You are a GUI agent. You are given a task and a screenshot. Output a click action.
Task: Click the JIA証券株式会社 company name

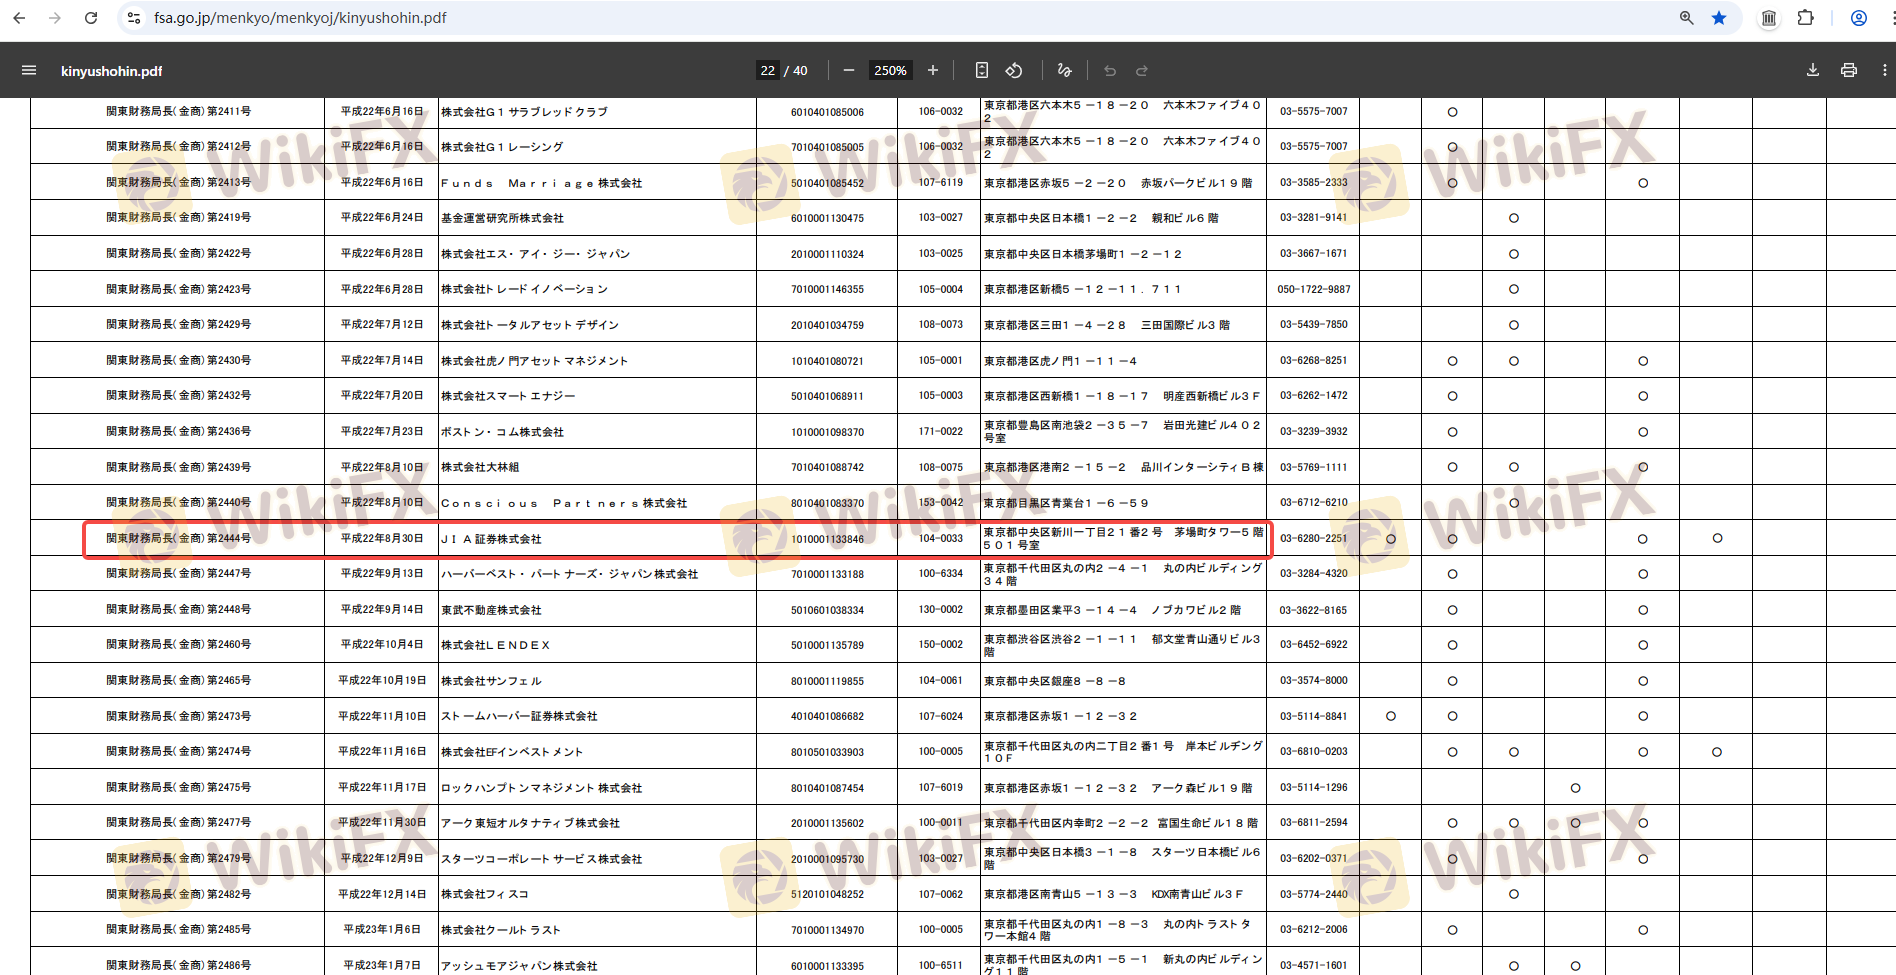tap(492, 539)
